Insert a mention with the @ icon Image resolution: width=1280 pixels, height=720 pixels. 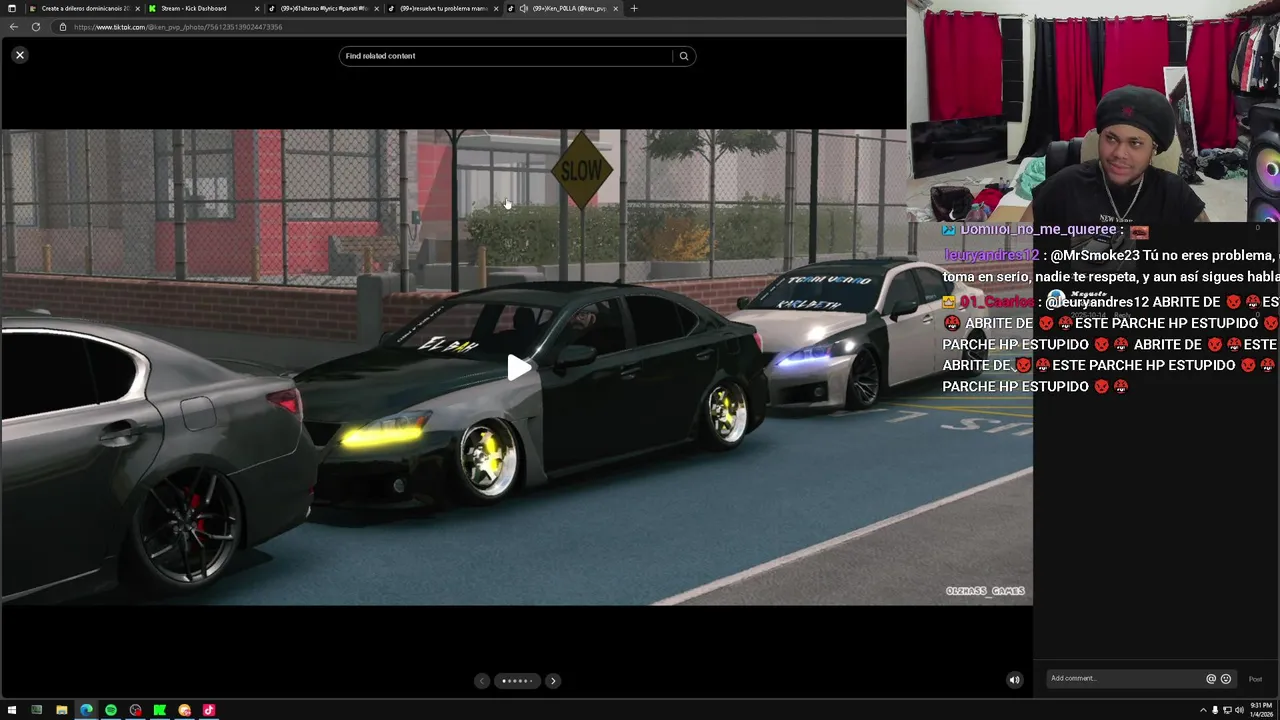point(1211,679)
